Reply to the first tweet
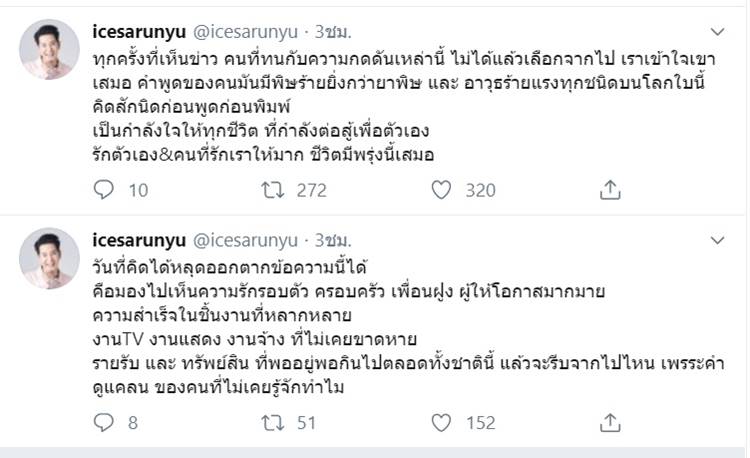 coord(106,189)
